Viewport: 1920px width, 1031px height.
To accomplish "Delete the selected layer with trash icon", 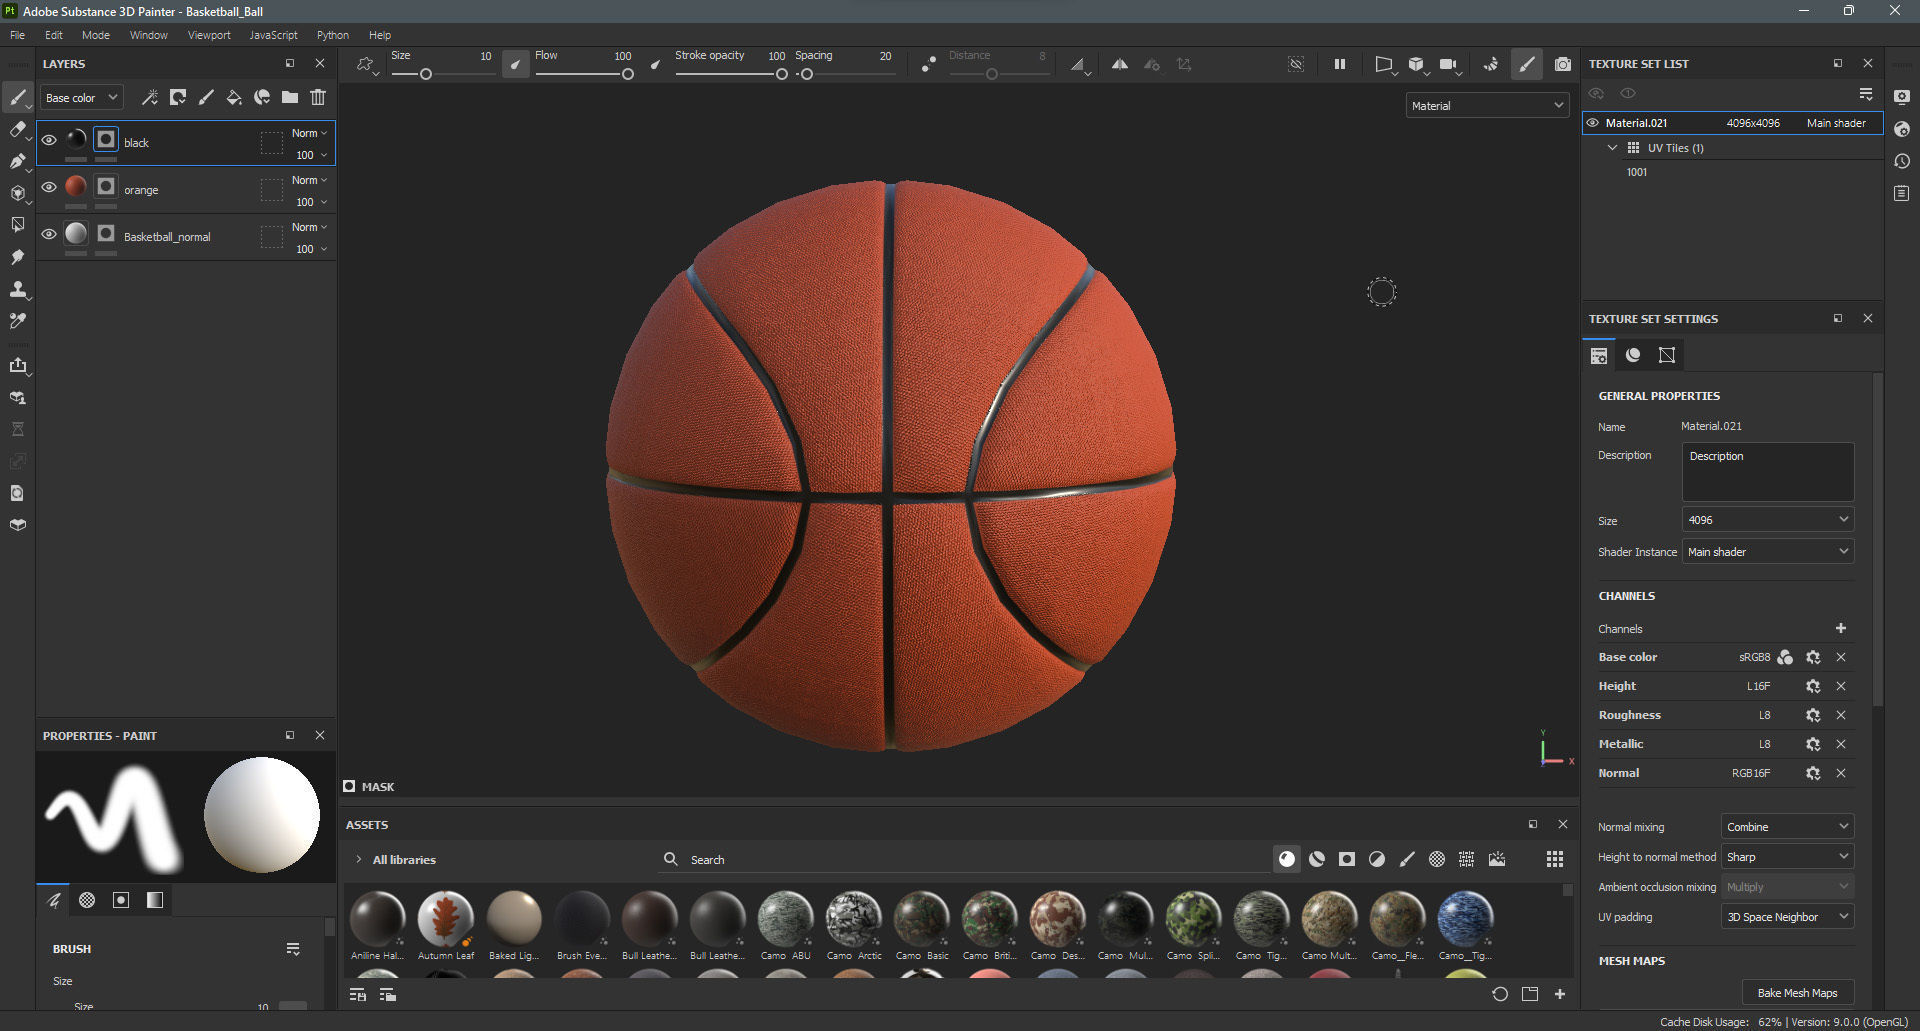I will 318,97.
